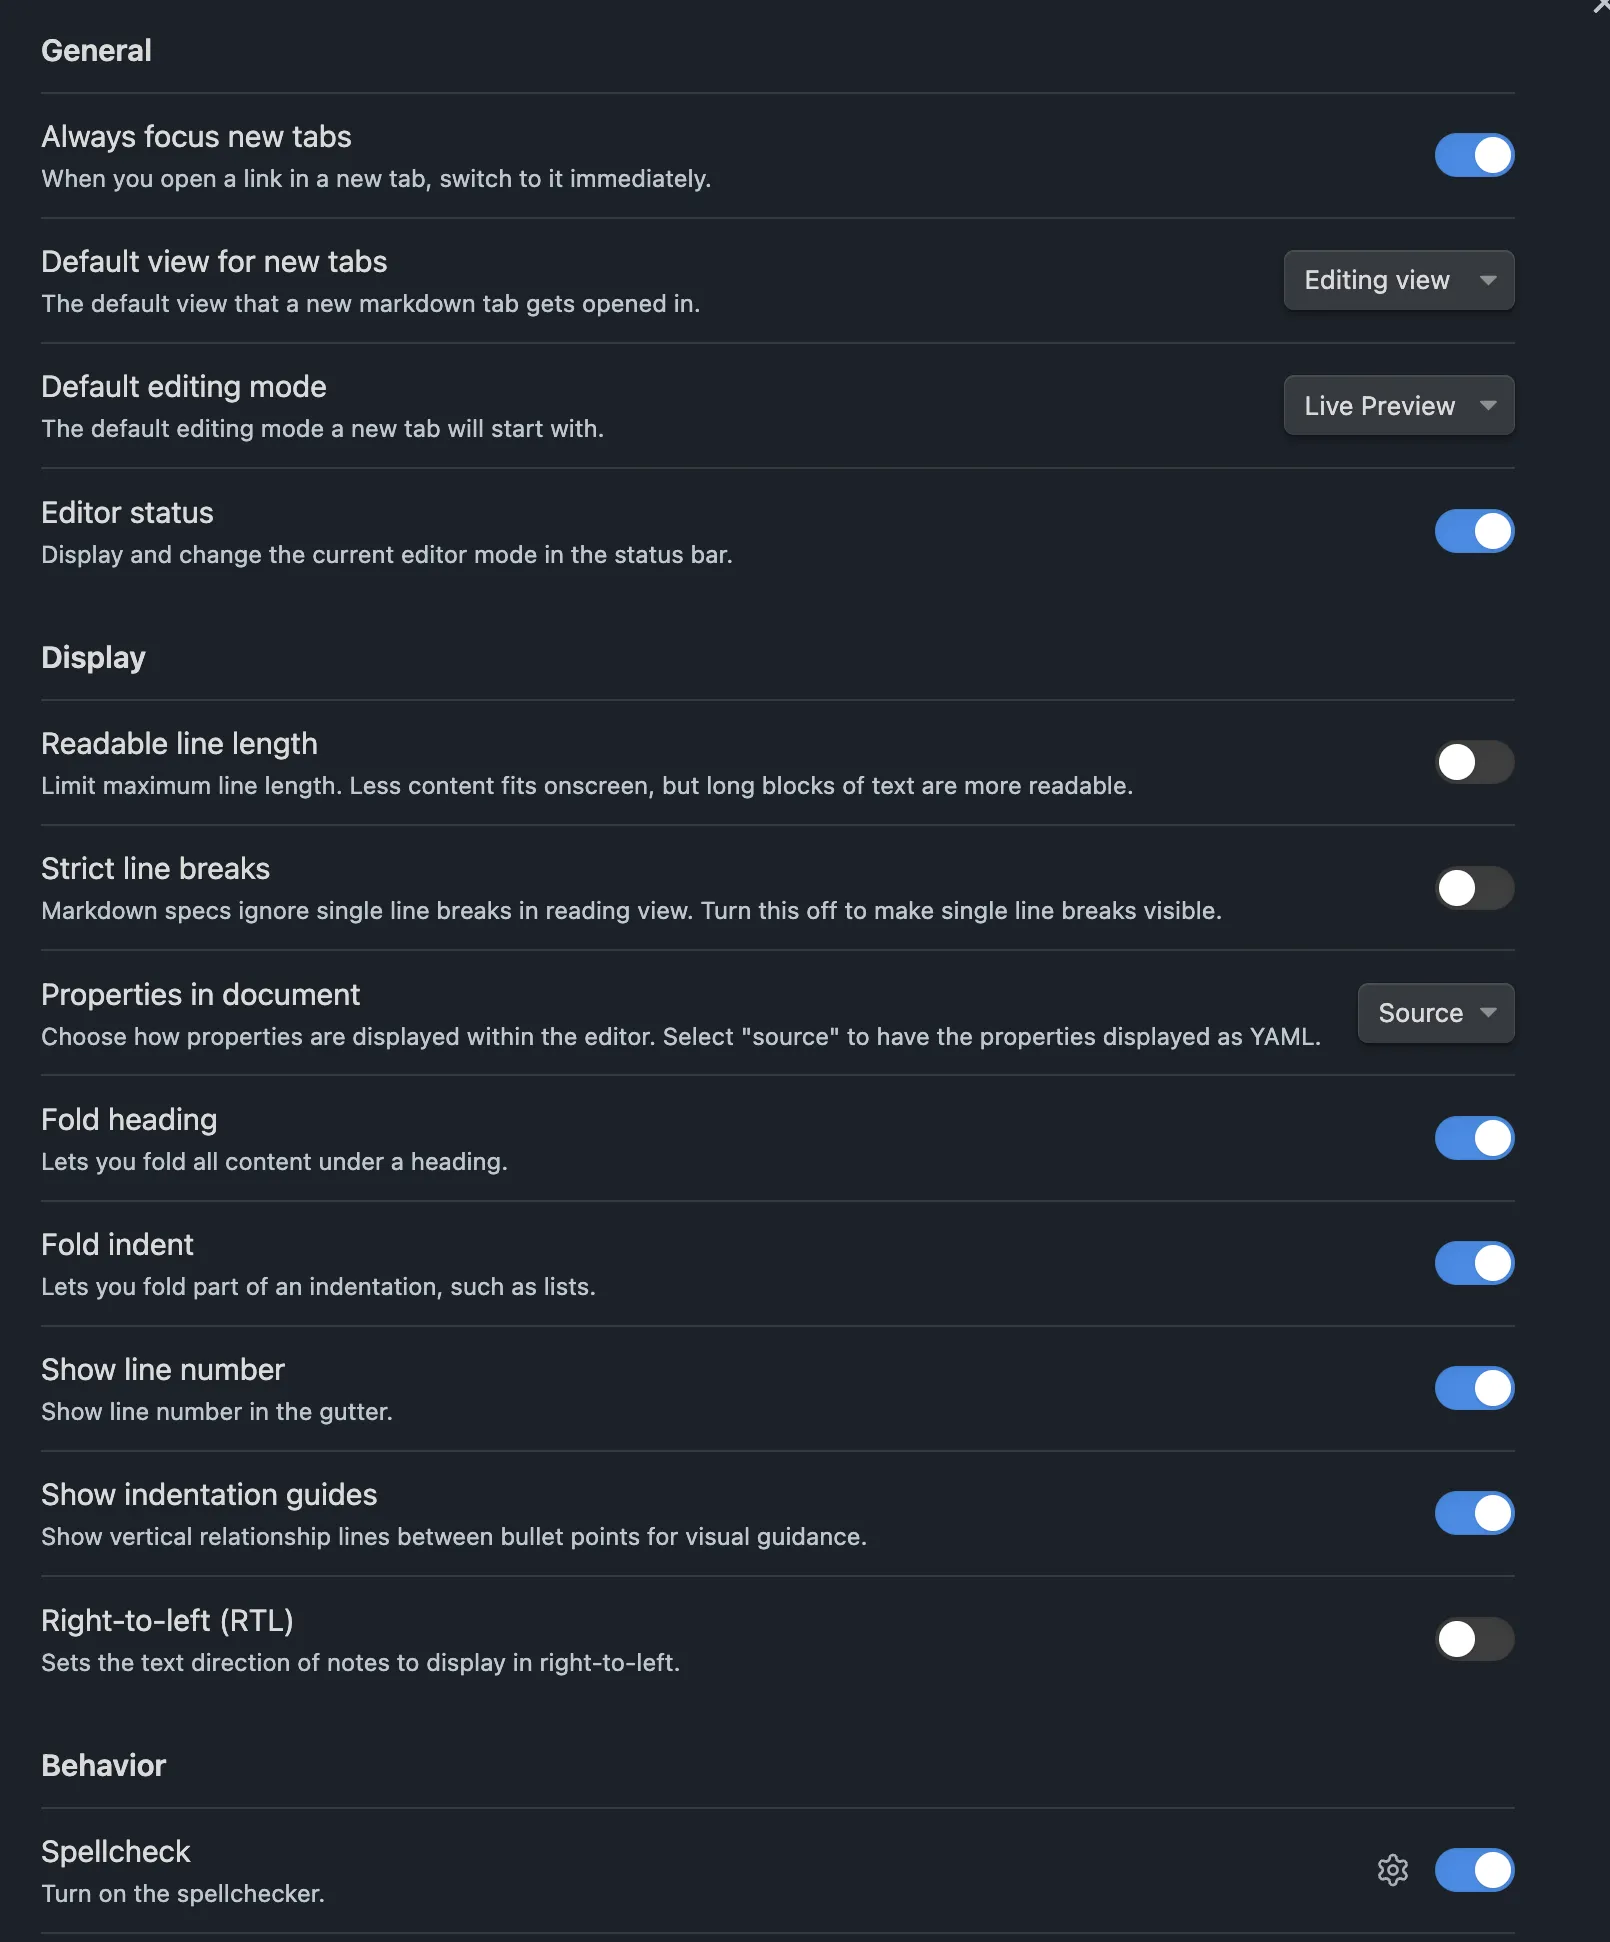The height and width of the screenshot is (1942, 1610).
Task: Disable Always focus new tabs toggle
Action: [x=1474, y=155]
